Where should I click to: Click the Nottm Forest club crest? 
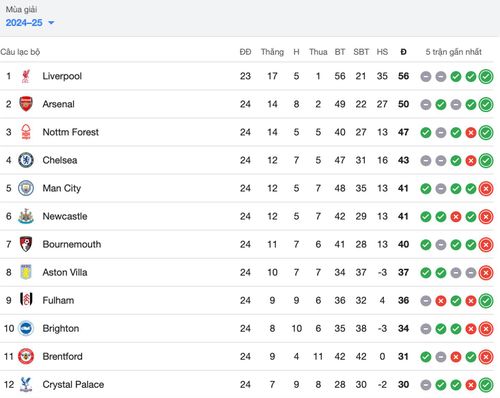click(26, 132)
